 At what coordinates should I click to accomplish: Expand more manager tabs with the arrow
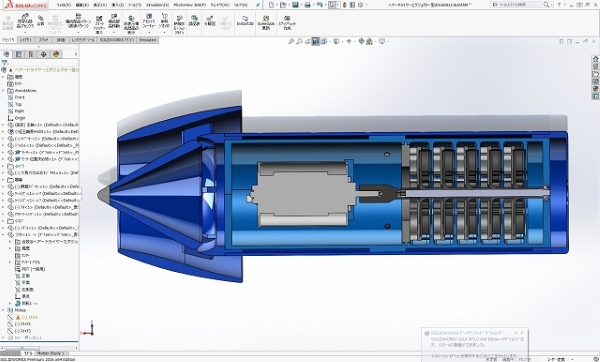pos(76,54)
